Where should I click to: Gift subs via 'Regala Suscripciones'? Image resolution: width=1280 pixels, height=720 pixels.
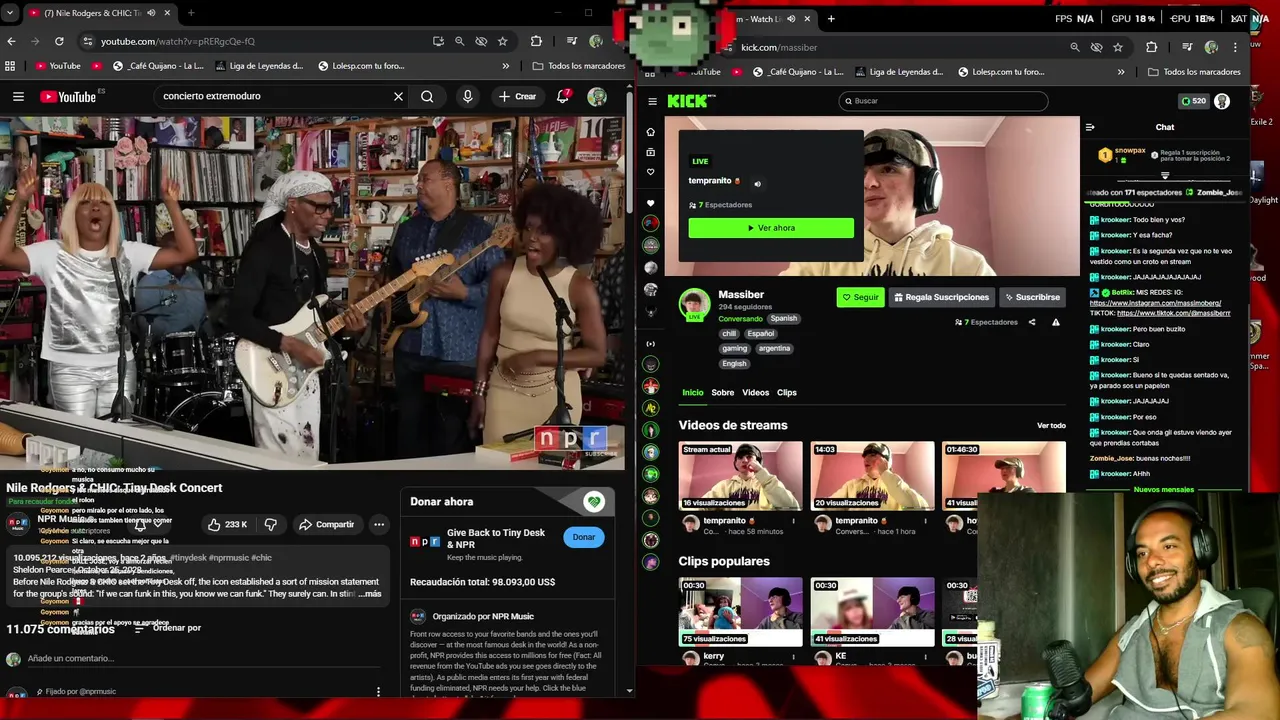click(941, 297)
